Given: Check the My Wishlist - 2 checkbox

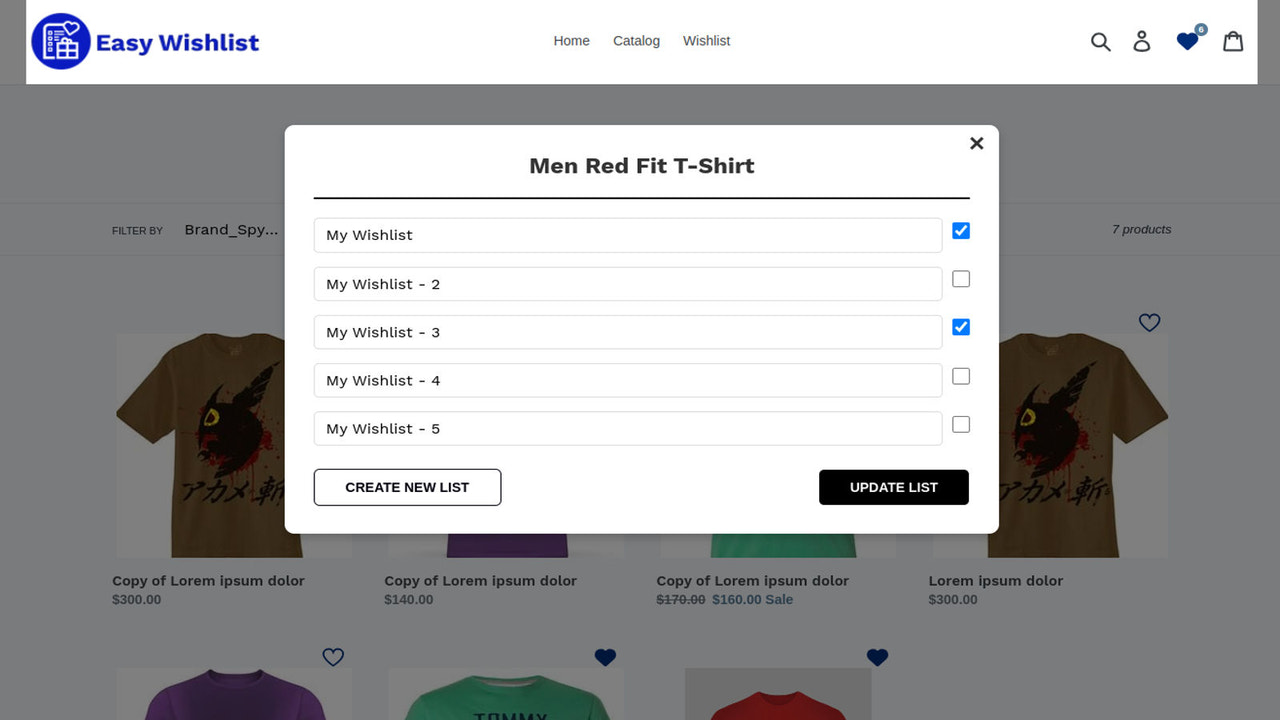Looking at the screenshot, I should (x=960, y=279).
